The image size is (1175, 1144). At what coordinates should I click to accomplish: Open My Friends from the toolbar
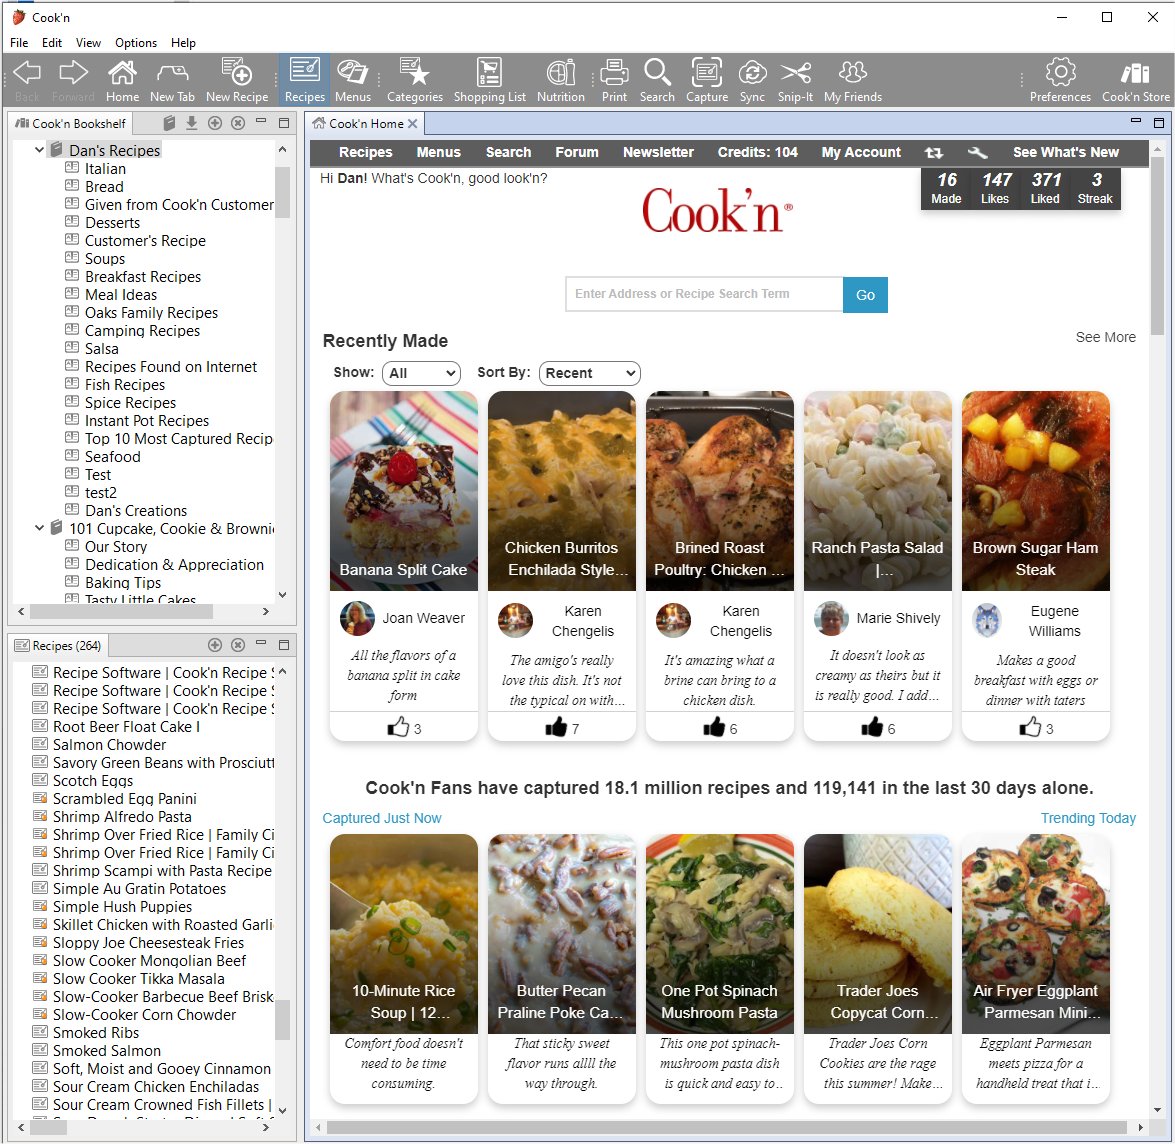click(853, 79)
